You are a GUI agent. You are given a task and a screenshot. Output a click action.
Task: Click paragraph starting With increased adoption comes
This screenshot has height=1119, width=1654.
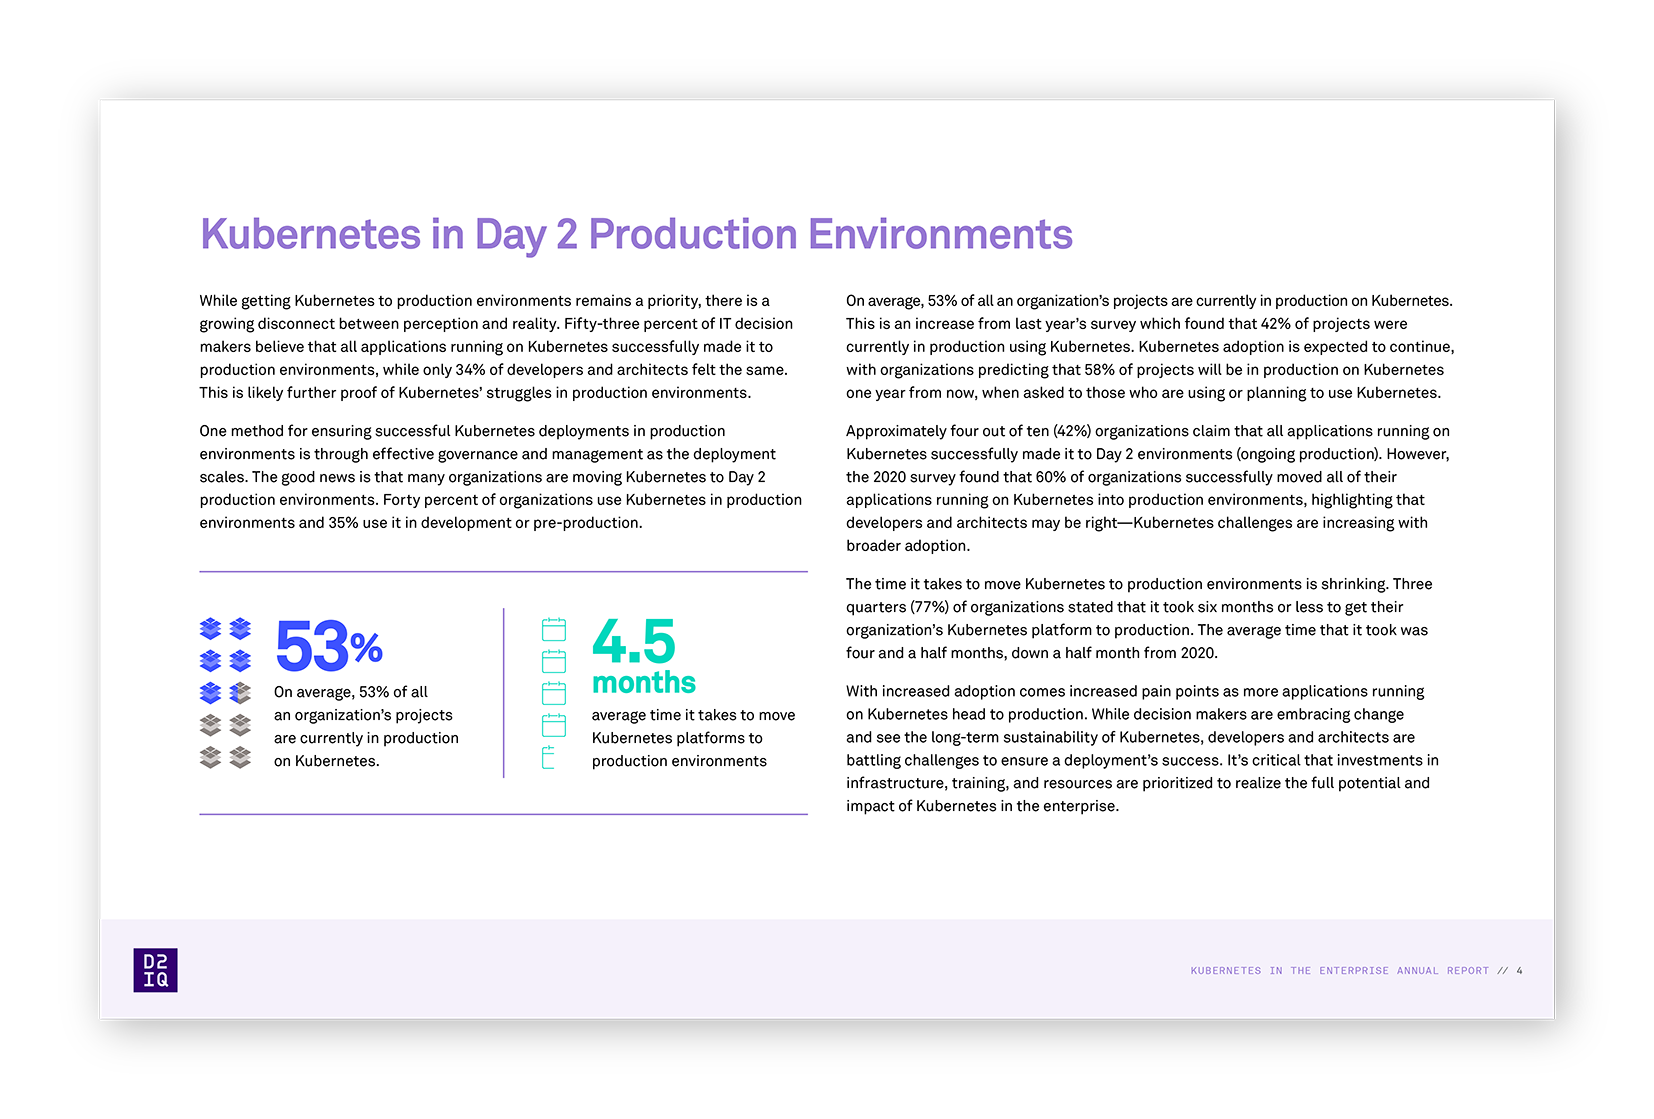click(x=1142, y=749)
